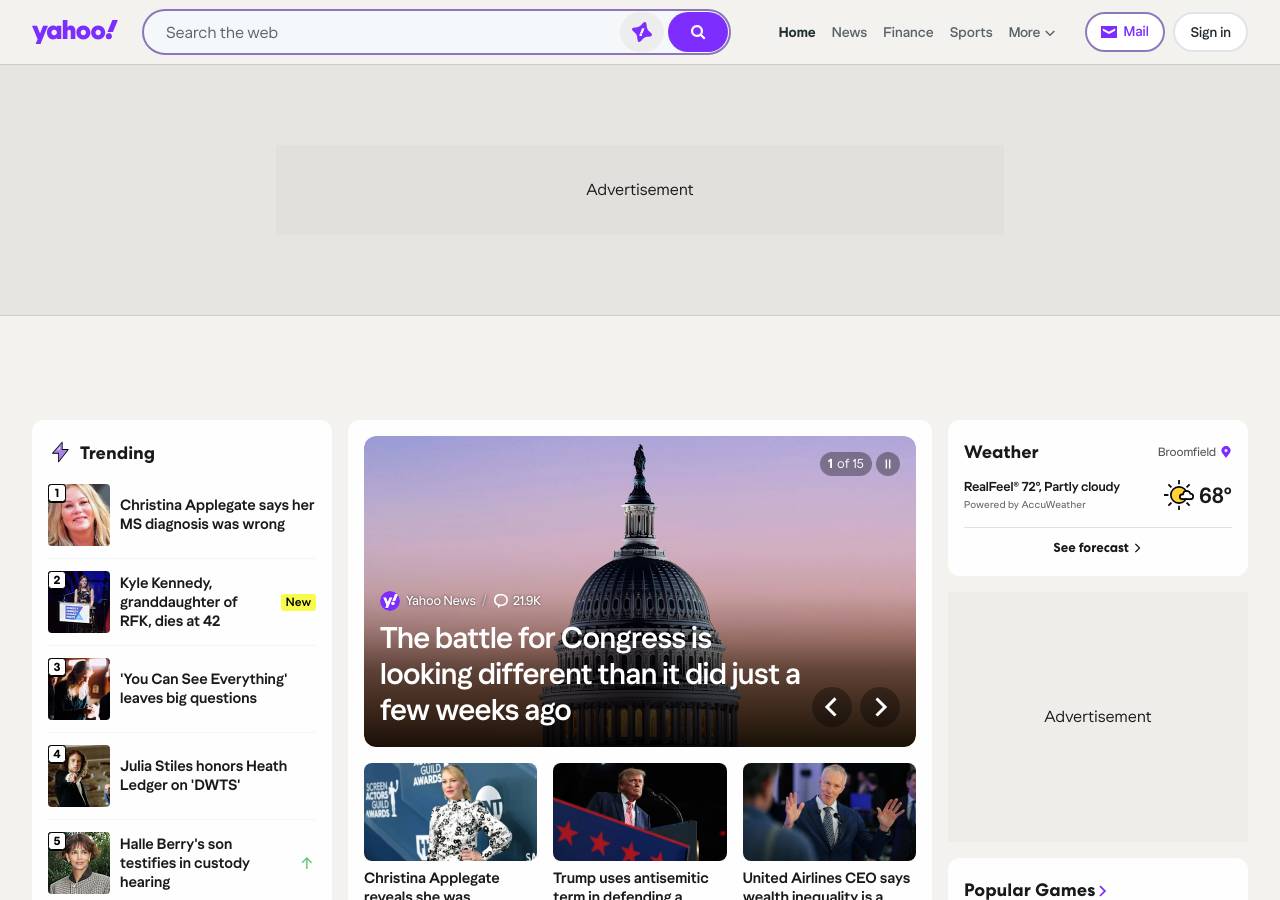Open See forecast link
This screenshot has height=900, width=1280.
click(x=1097, y=547)
